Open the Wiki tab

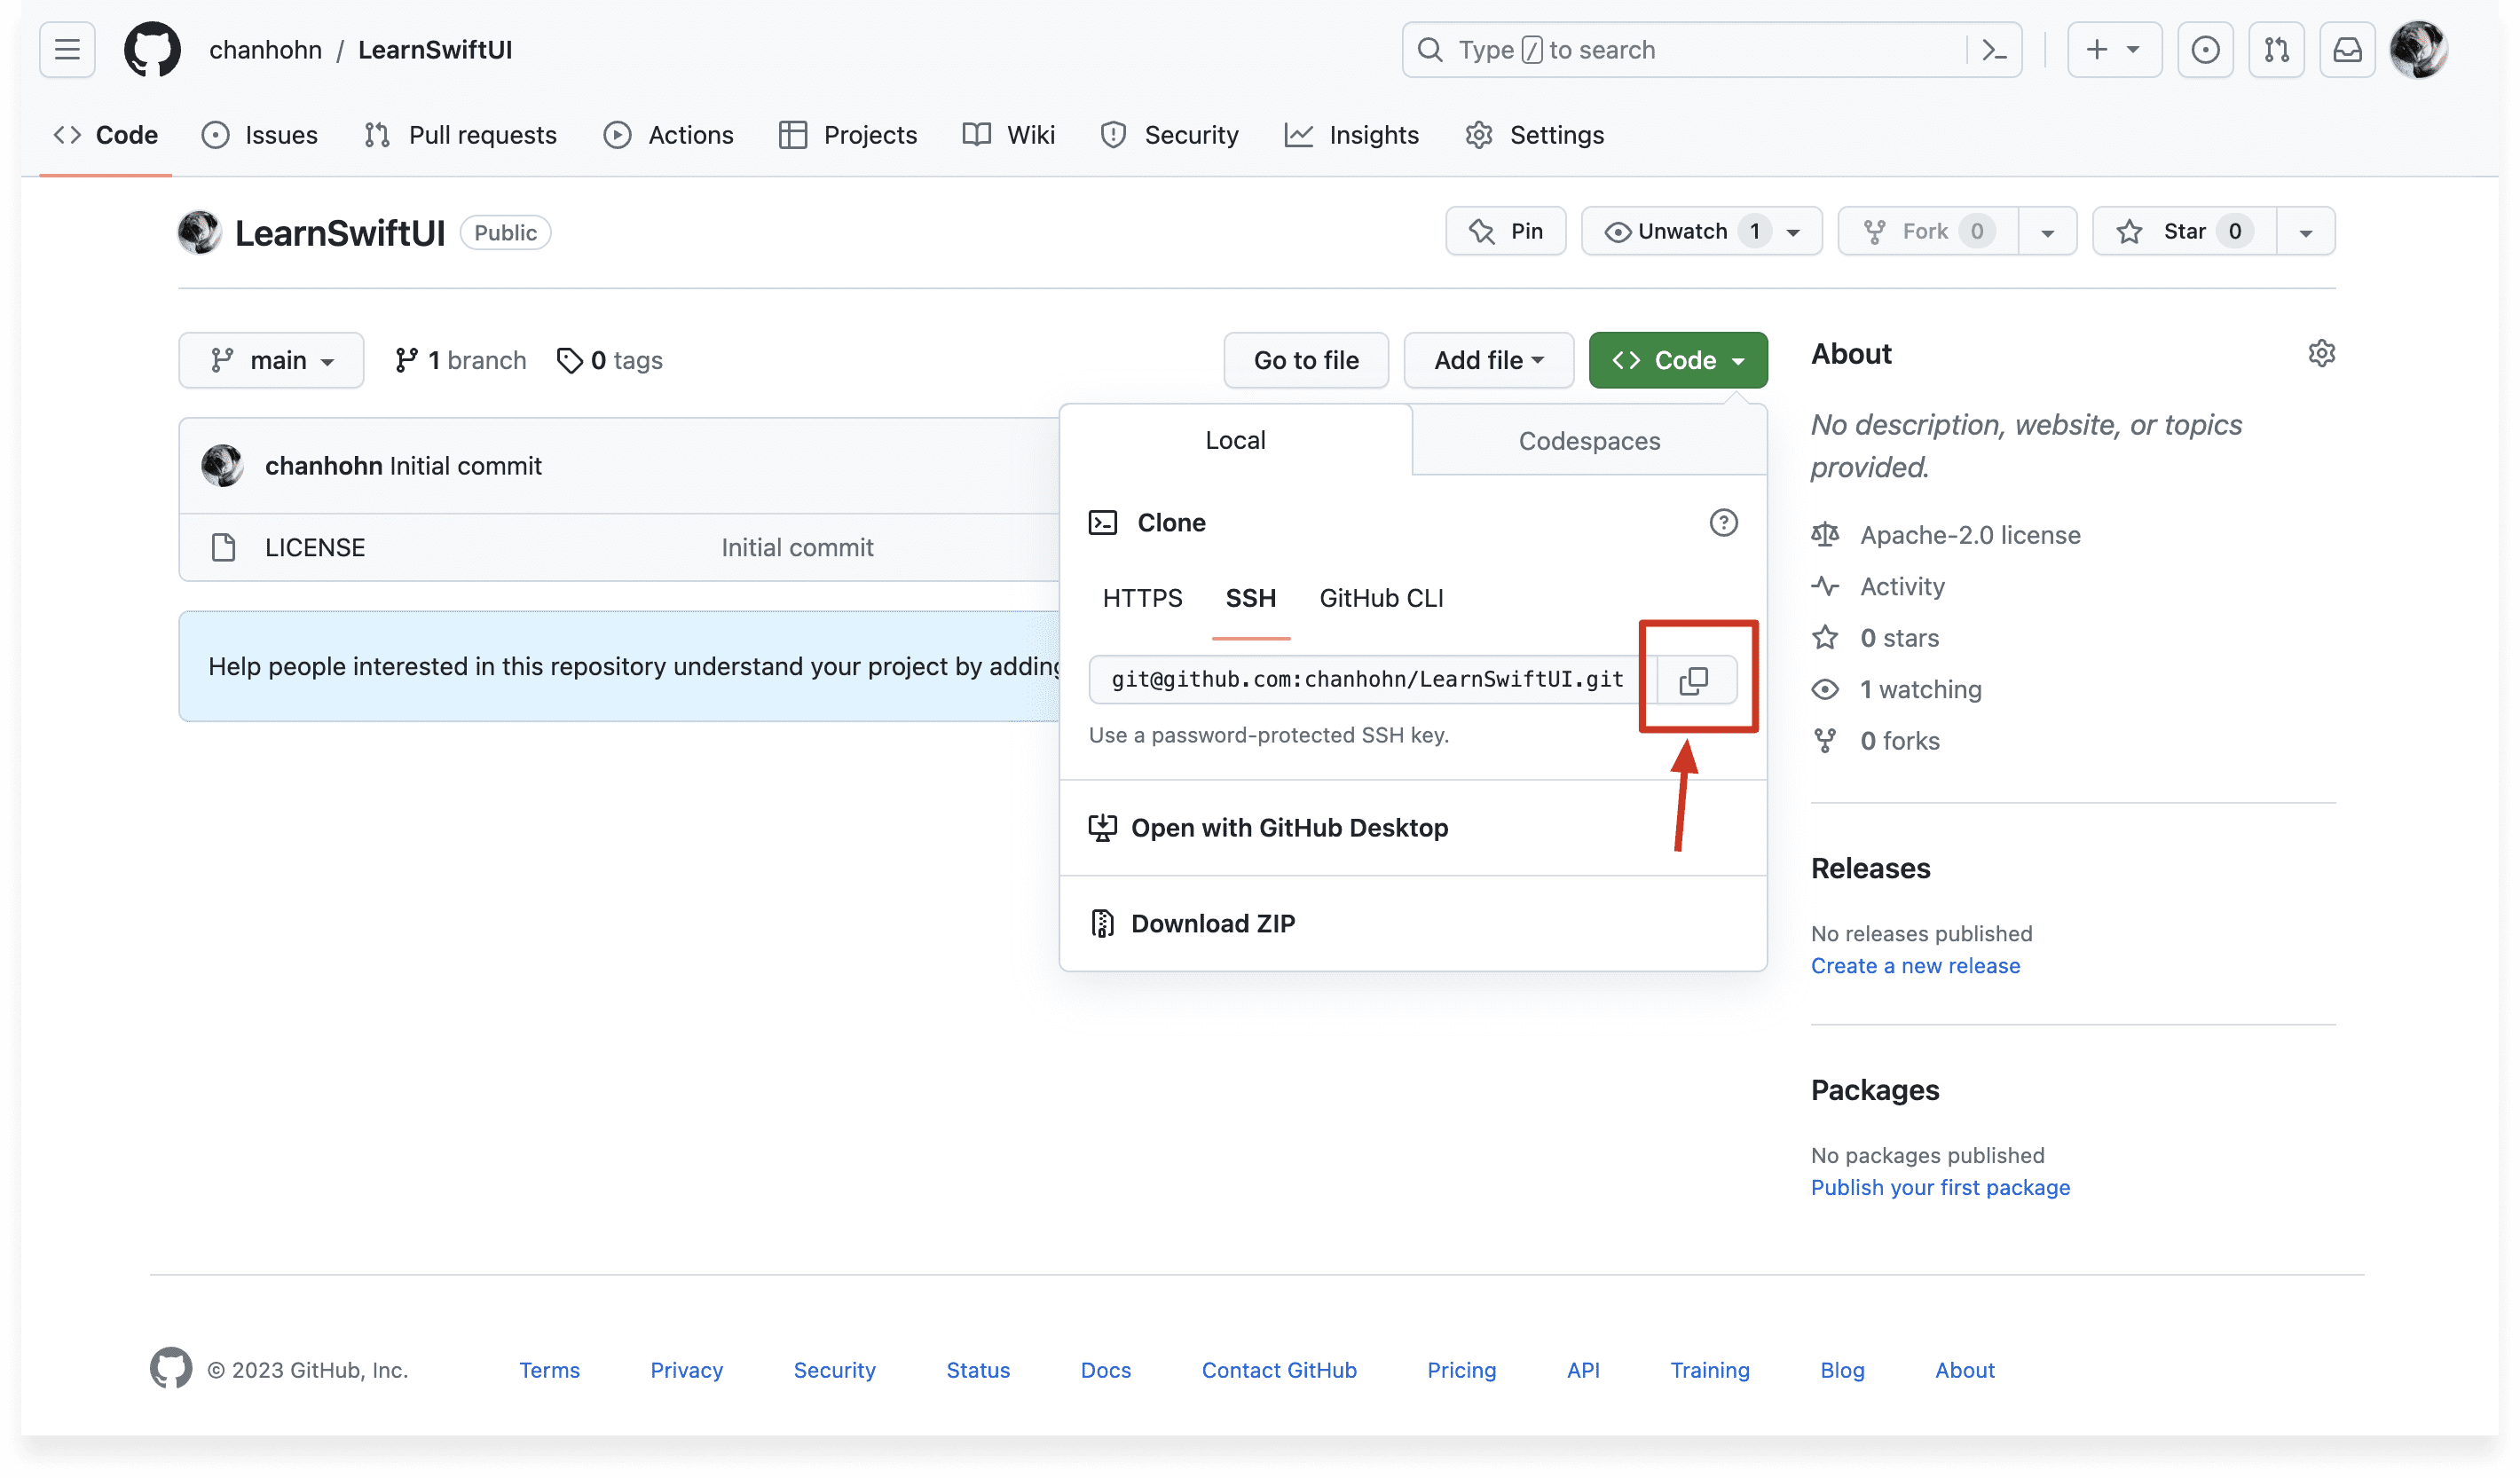click(1008, 135)
